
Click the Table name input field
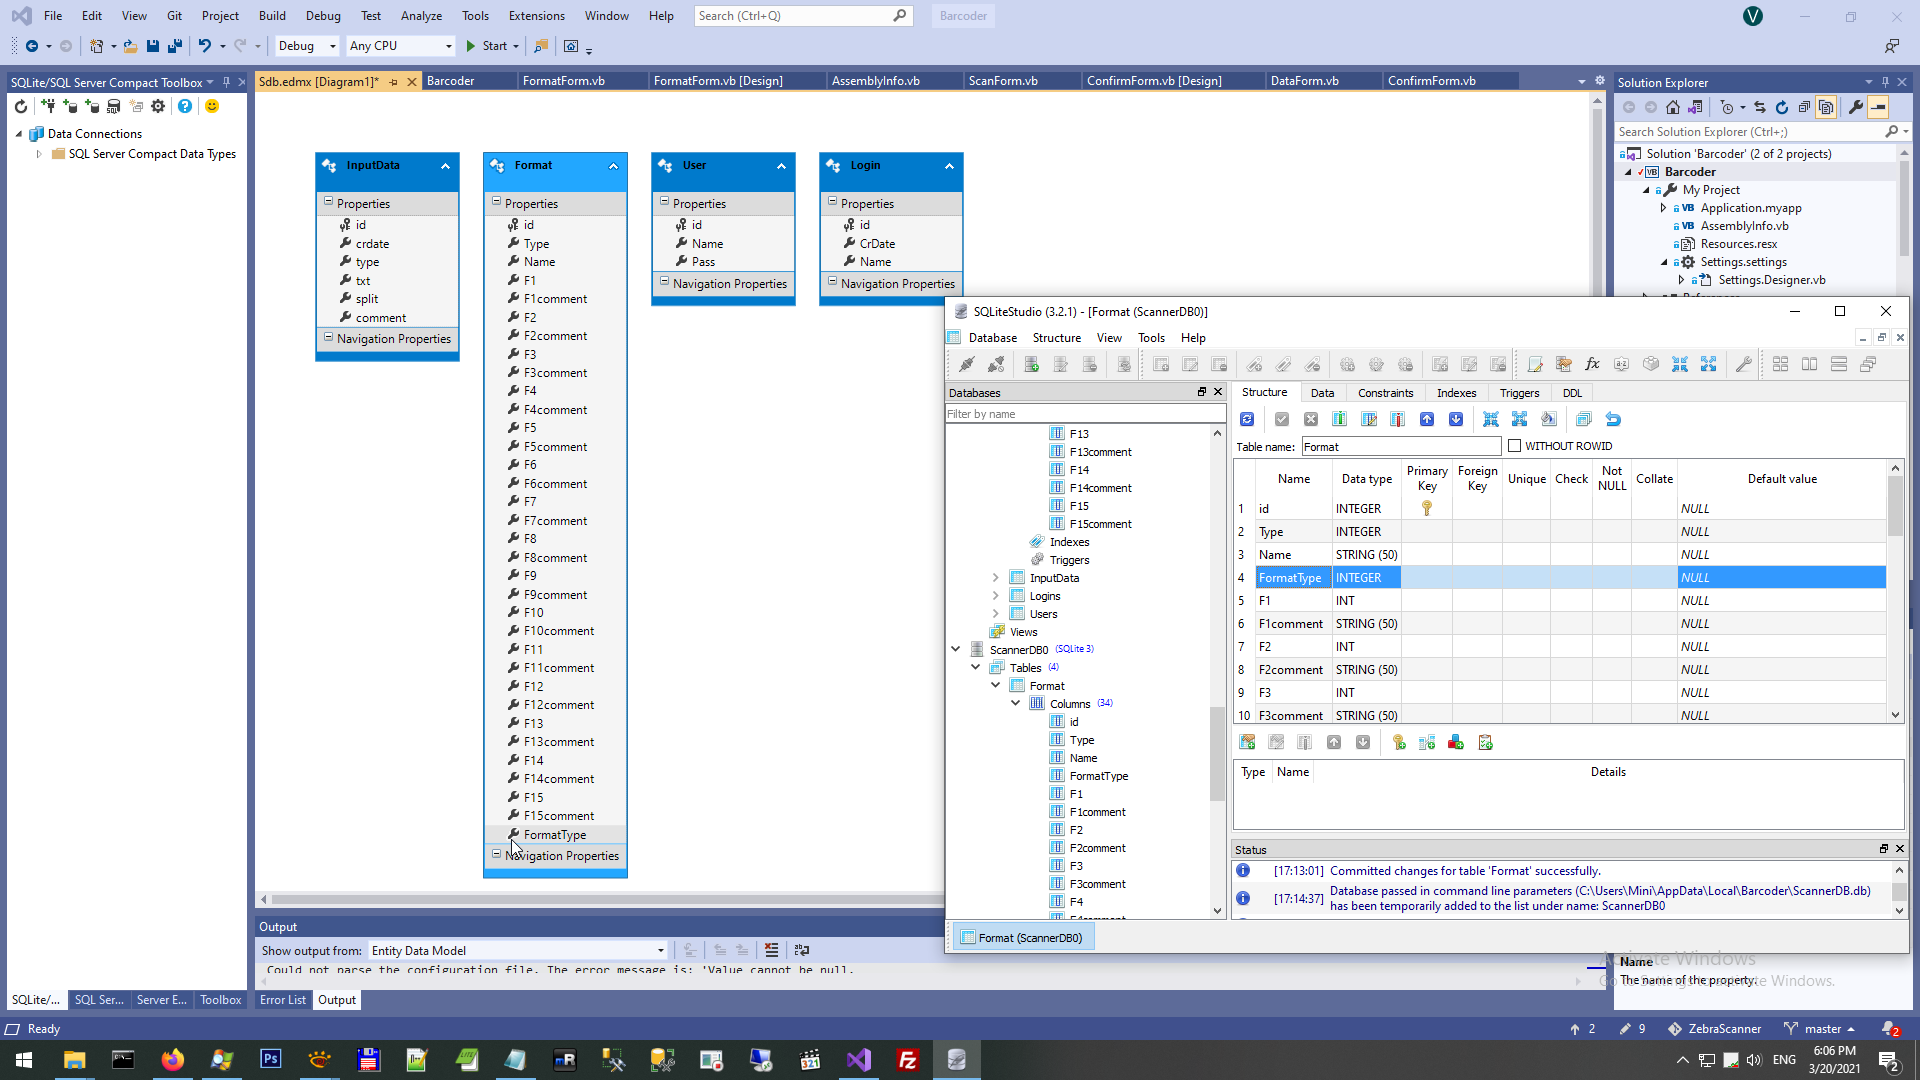1400,447
